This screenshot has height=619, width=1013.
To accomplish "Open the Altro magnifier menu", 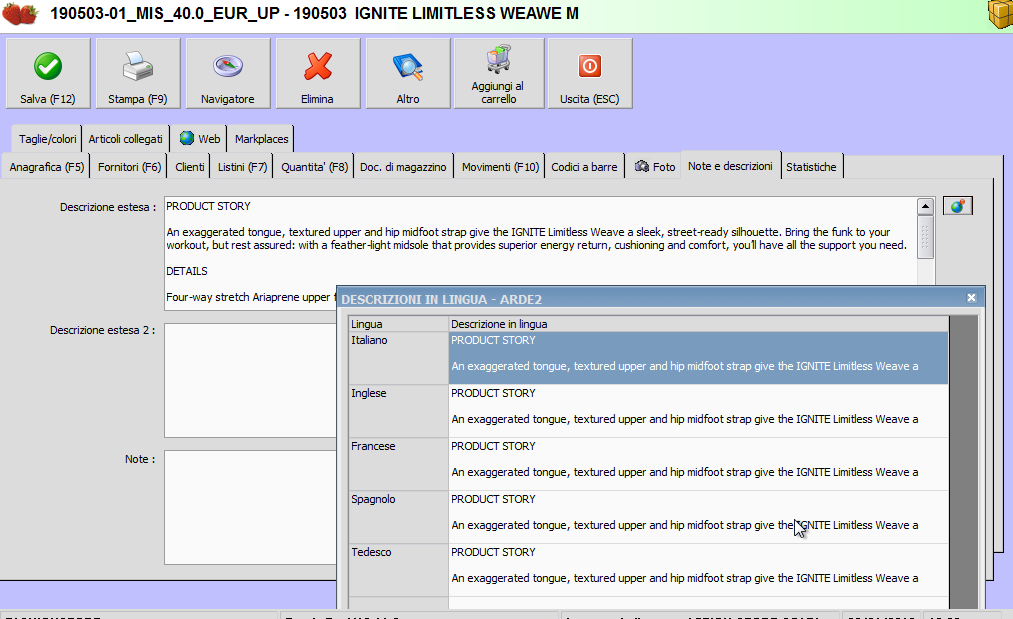I will [408, 73].
